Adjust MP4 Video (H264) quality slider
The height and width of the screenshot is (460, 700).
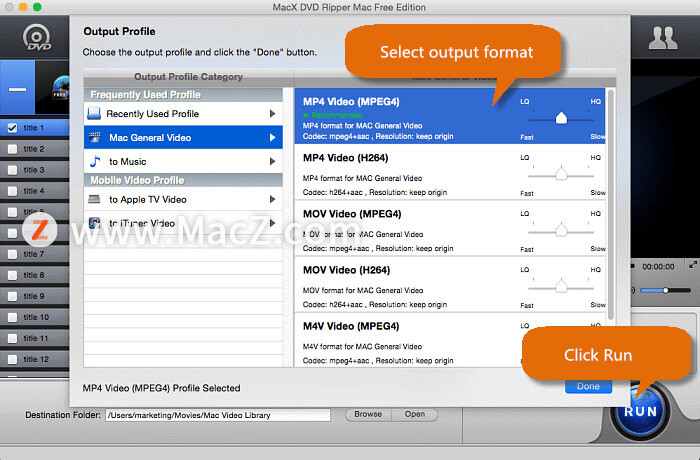(x=561, y=174)
